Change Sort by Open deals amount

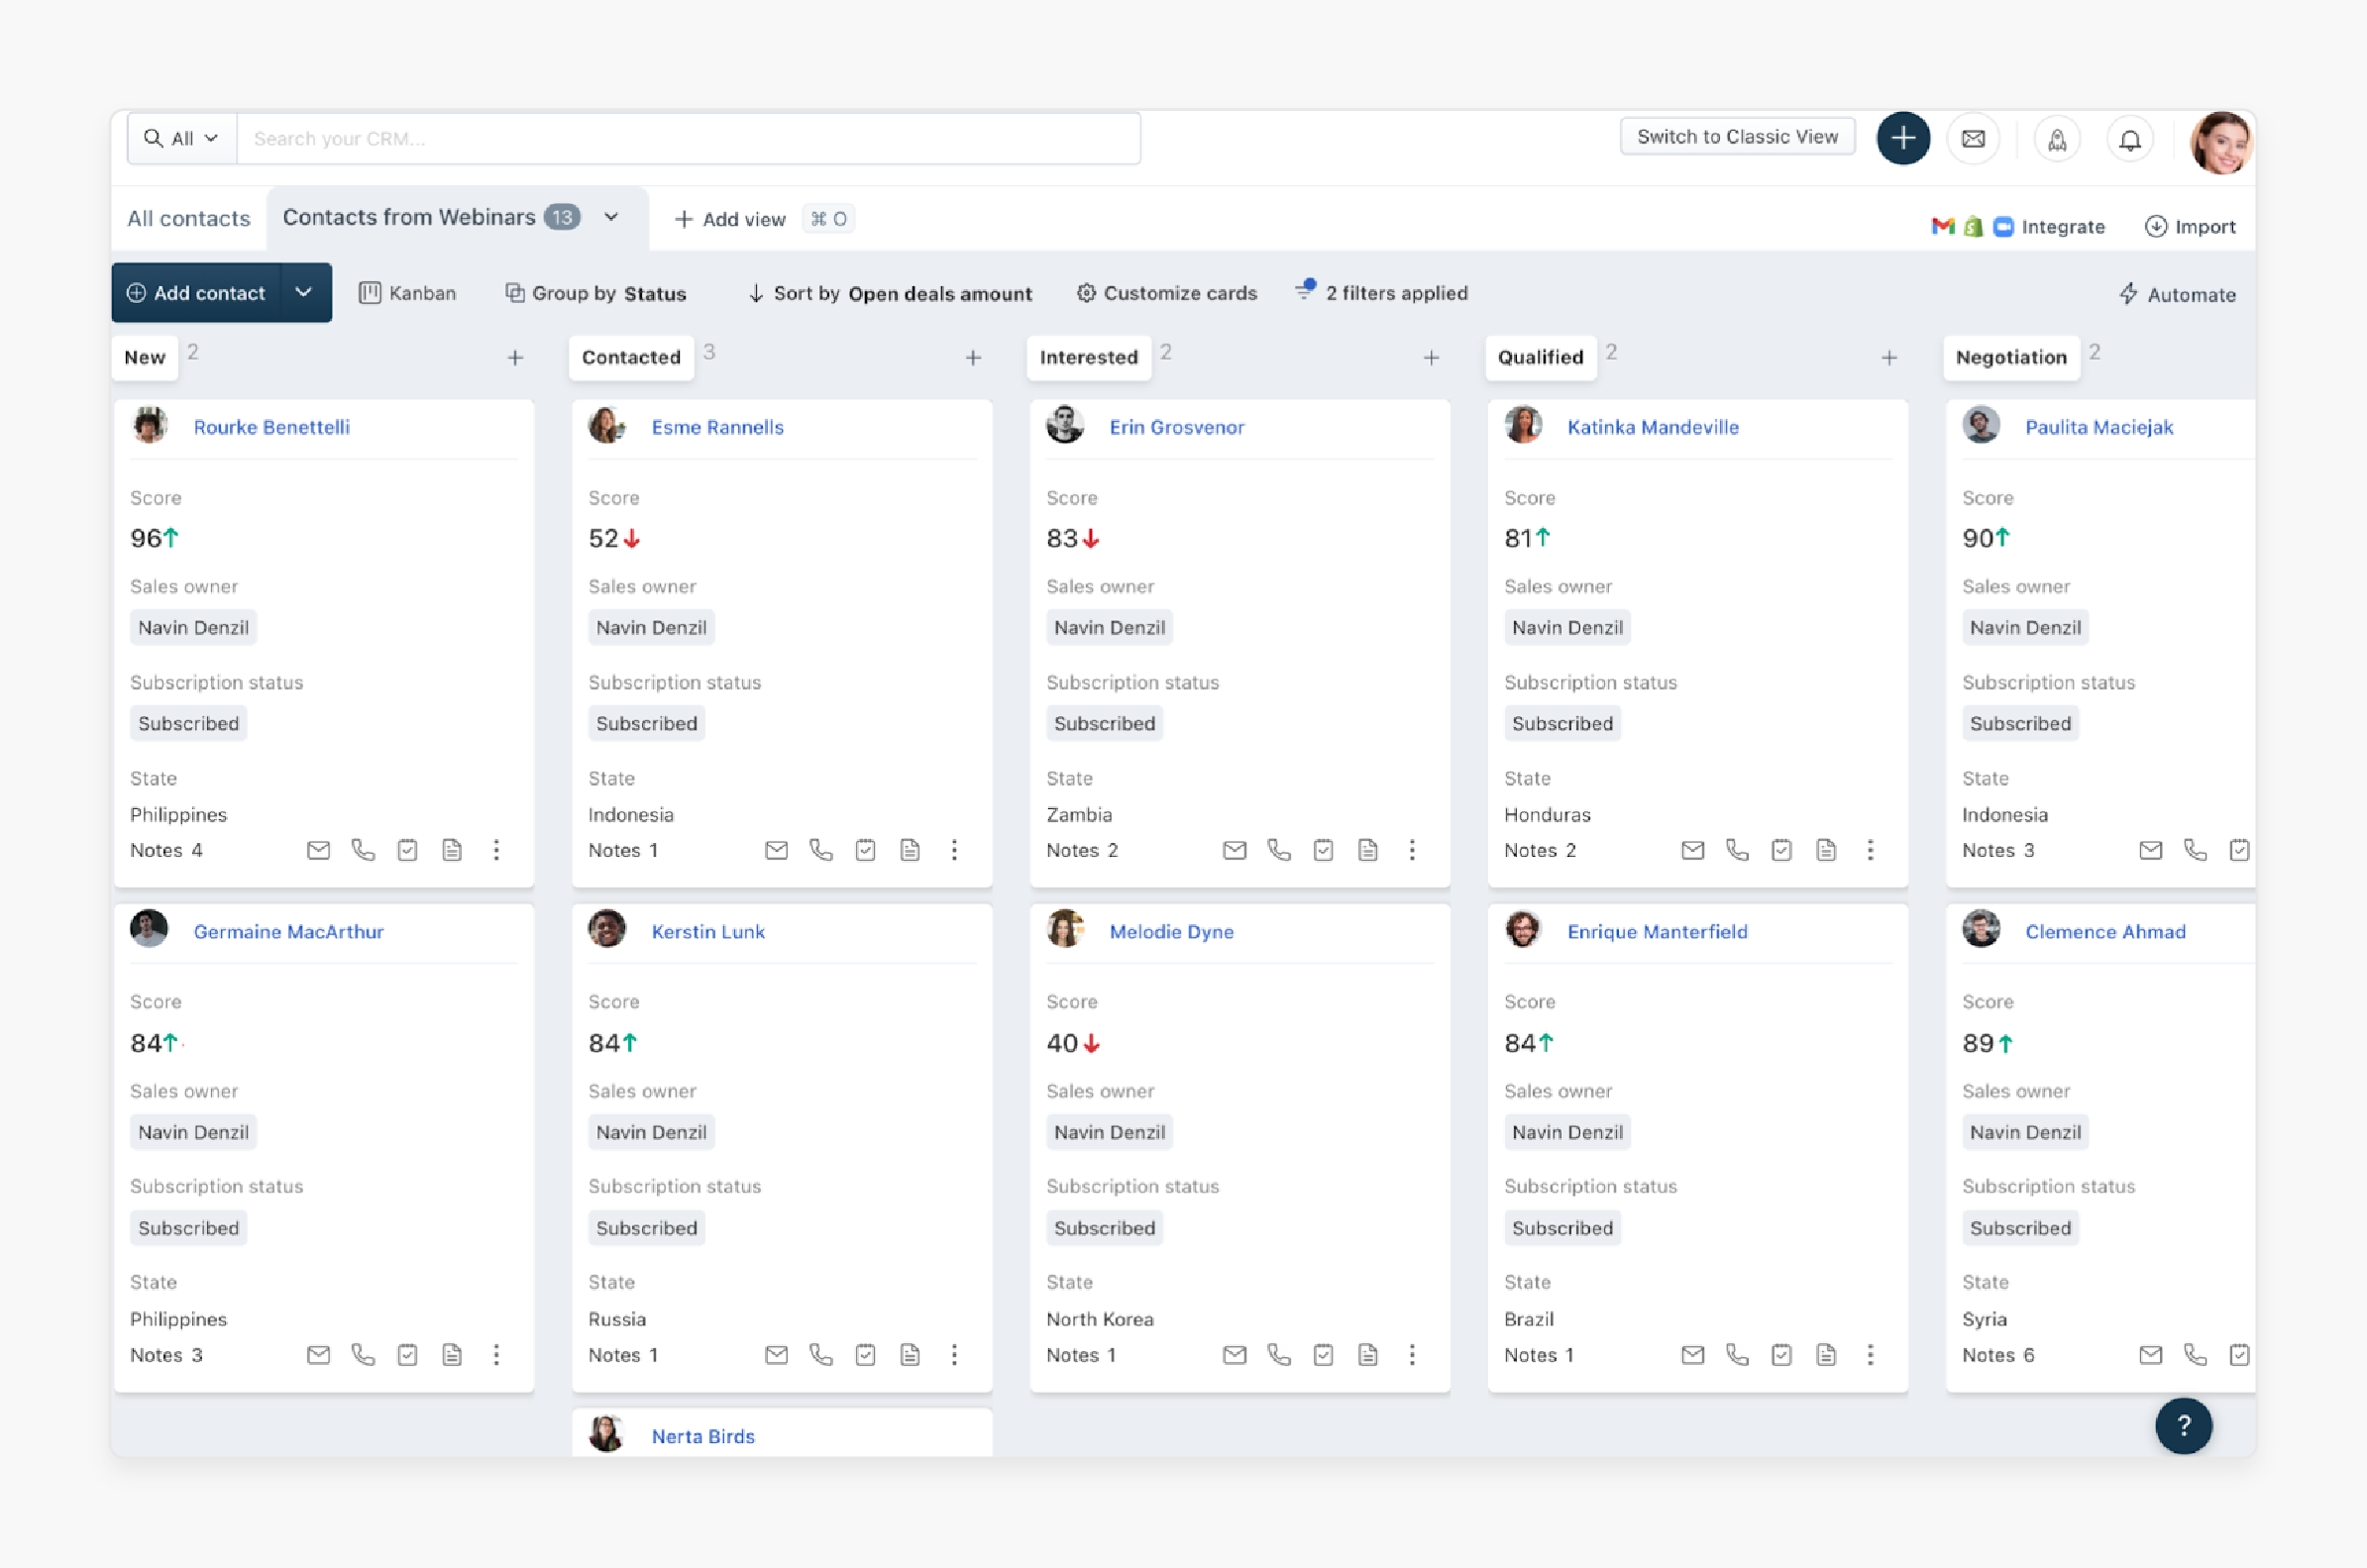890,293
